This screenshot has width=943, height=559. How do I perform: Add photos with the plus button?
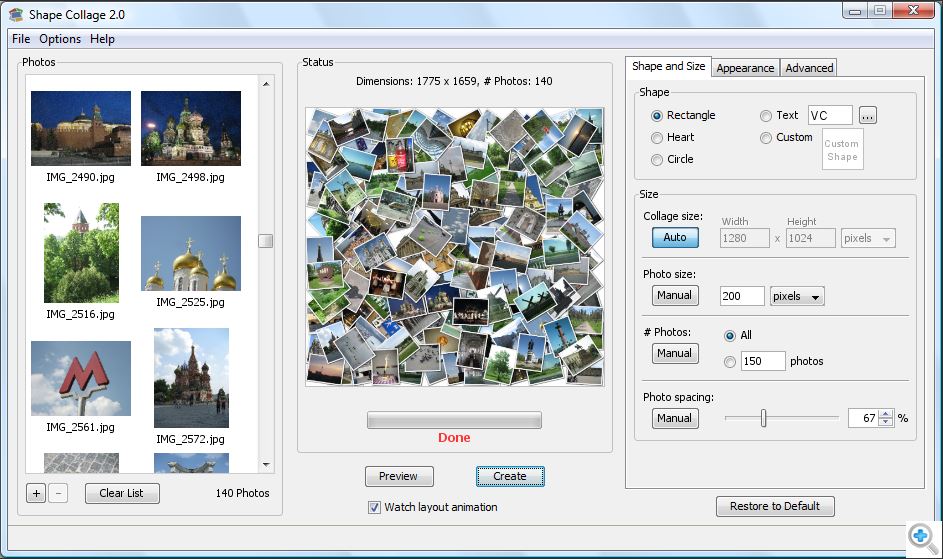[x=36, y=493]
